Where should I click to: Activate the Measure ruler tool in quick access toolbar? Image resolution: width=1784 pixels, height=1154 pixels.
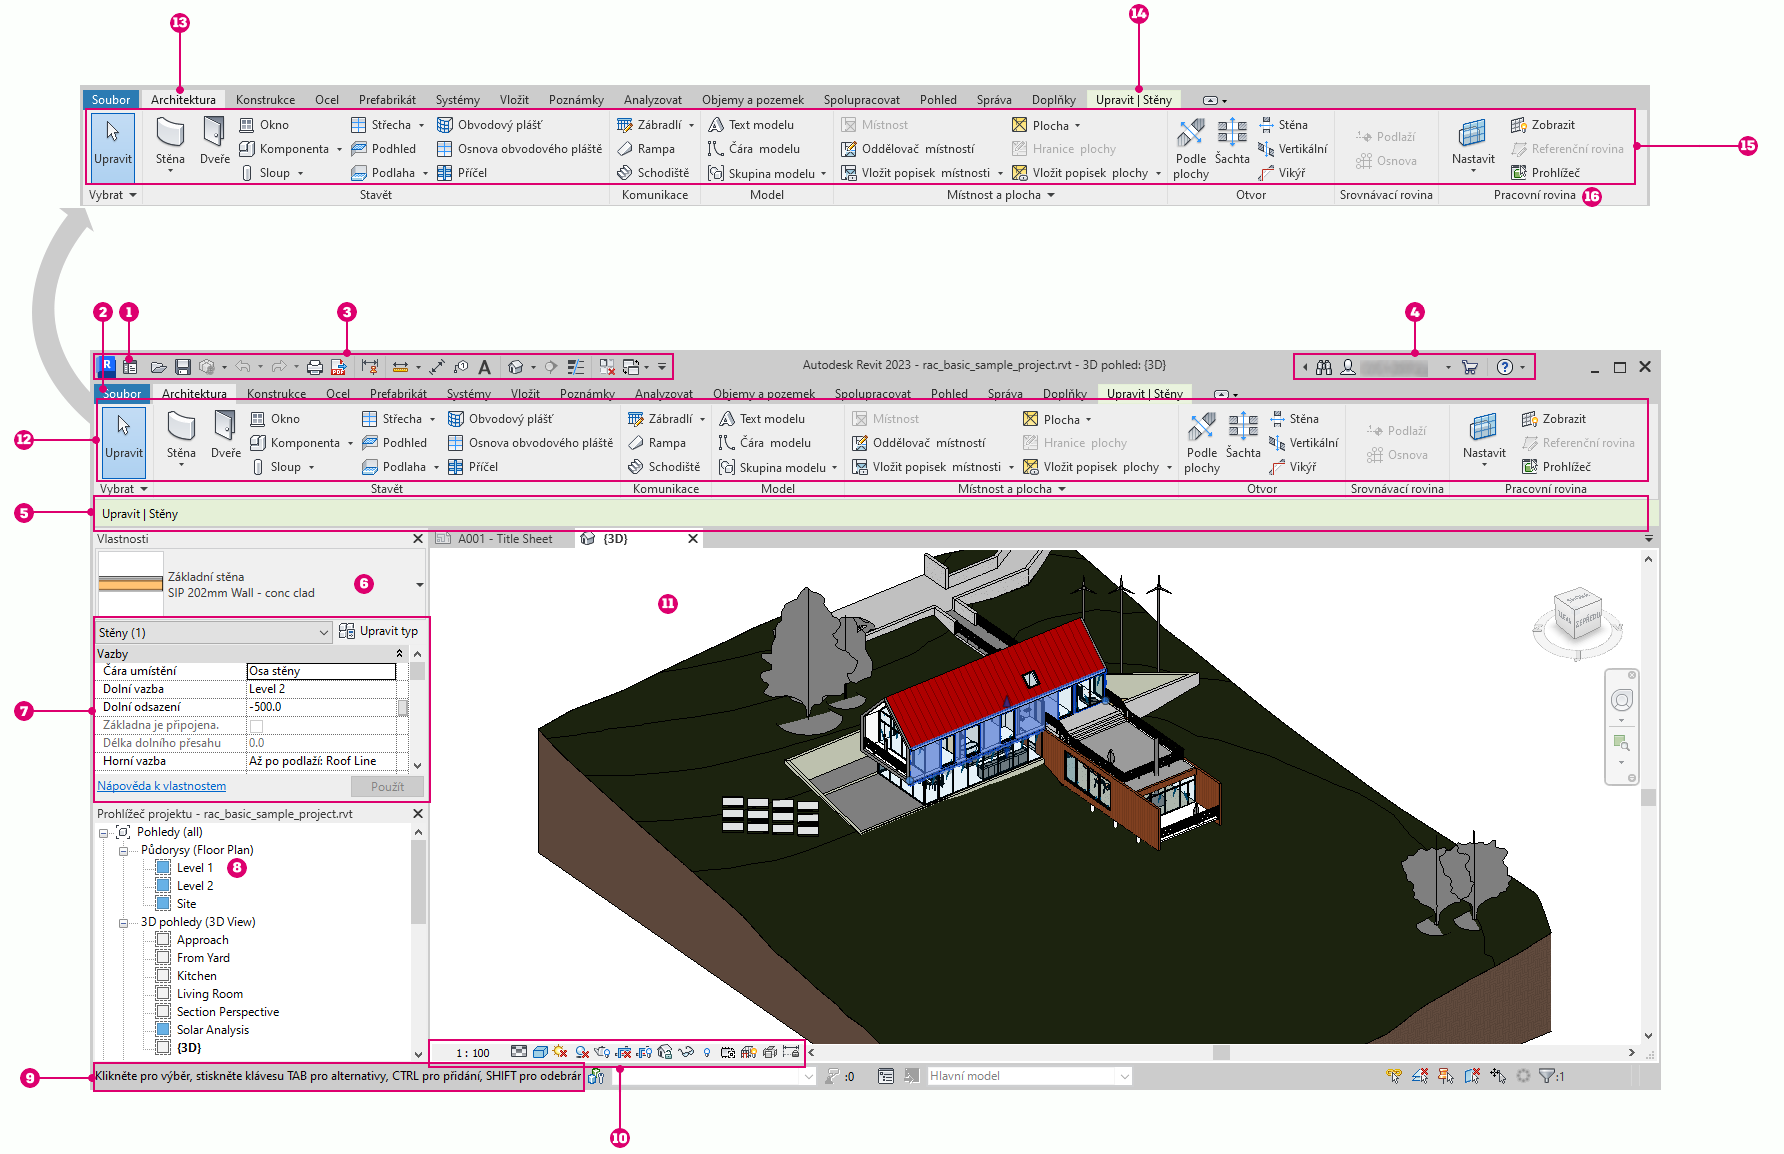point(400,367)
